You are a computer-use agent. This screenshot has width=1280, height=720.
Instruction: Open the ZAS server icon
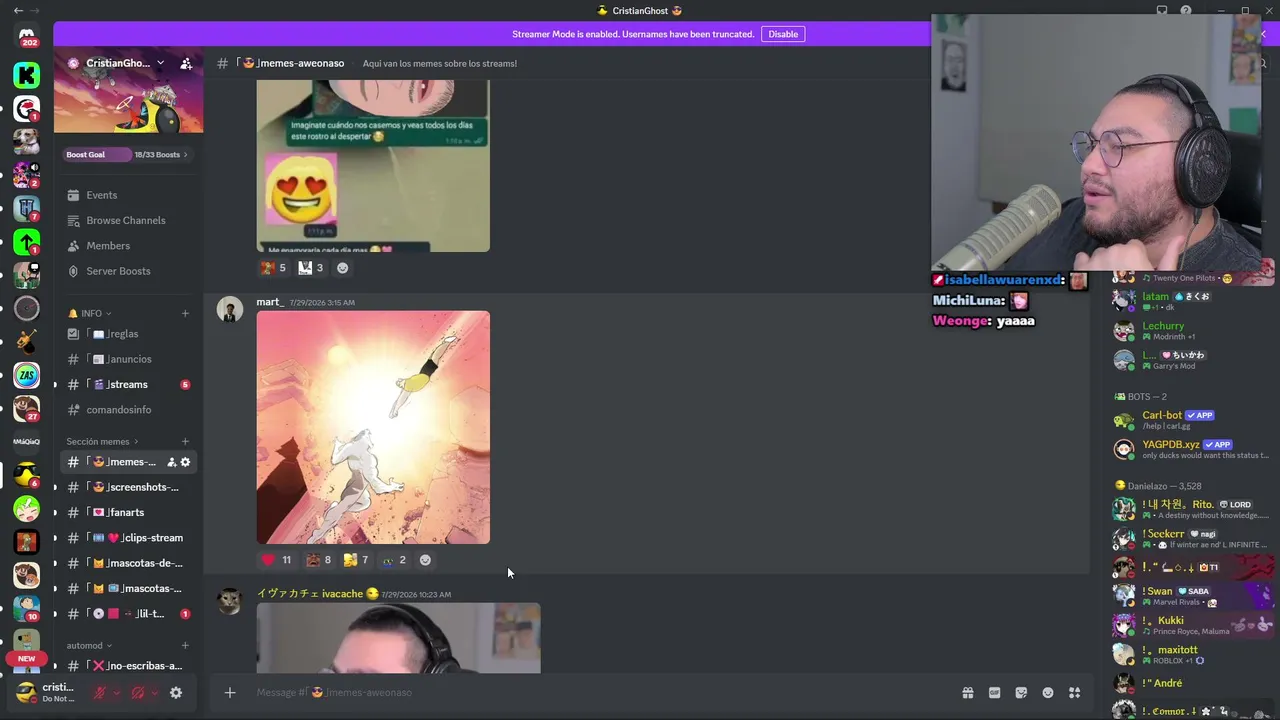point(27,375)
